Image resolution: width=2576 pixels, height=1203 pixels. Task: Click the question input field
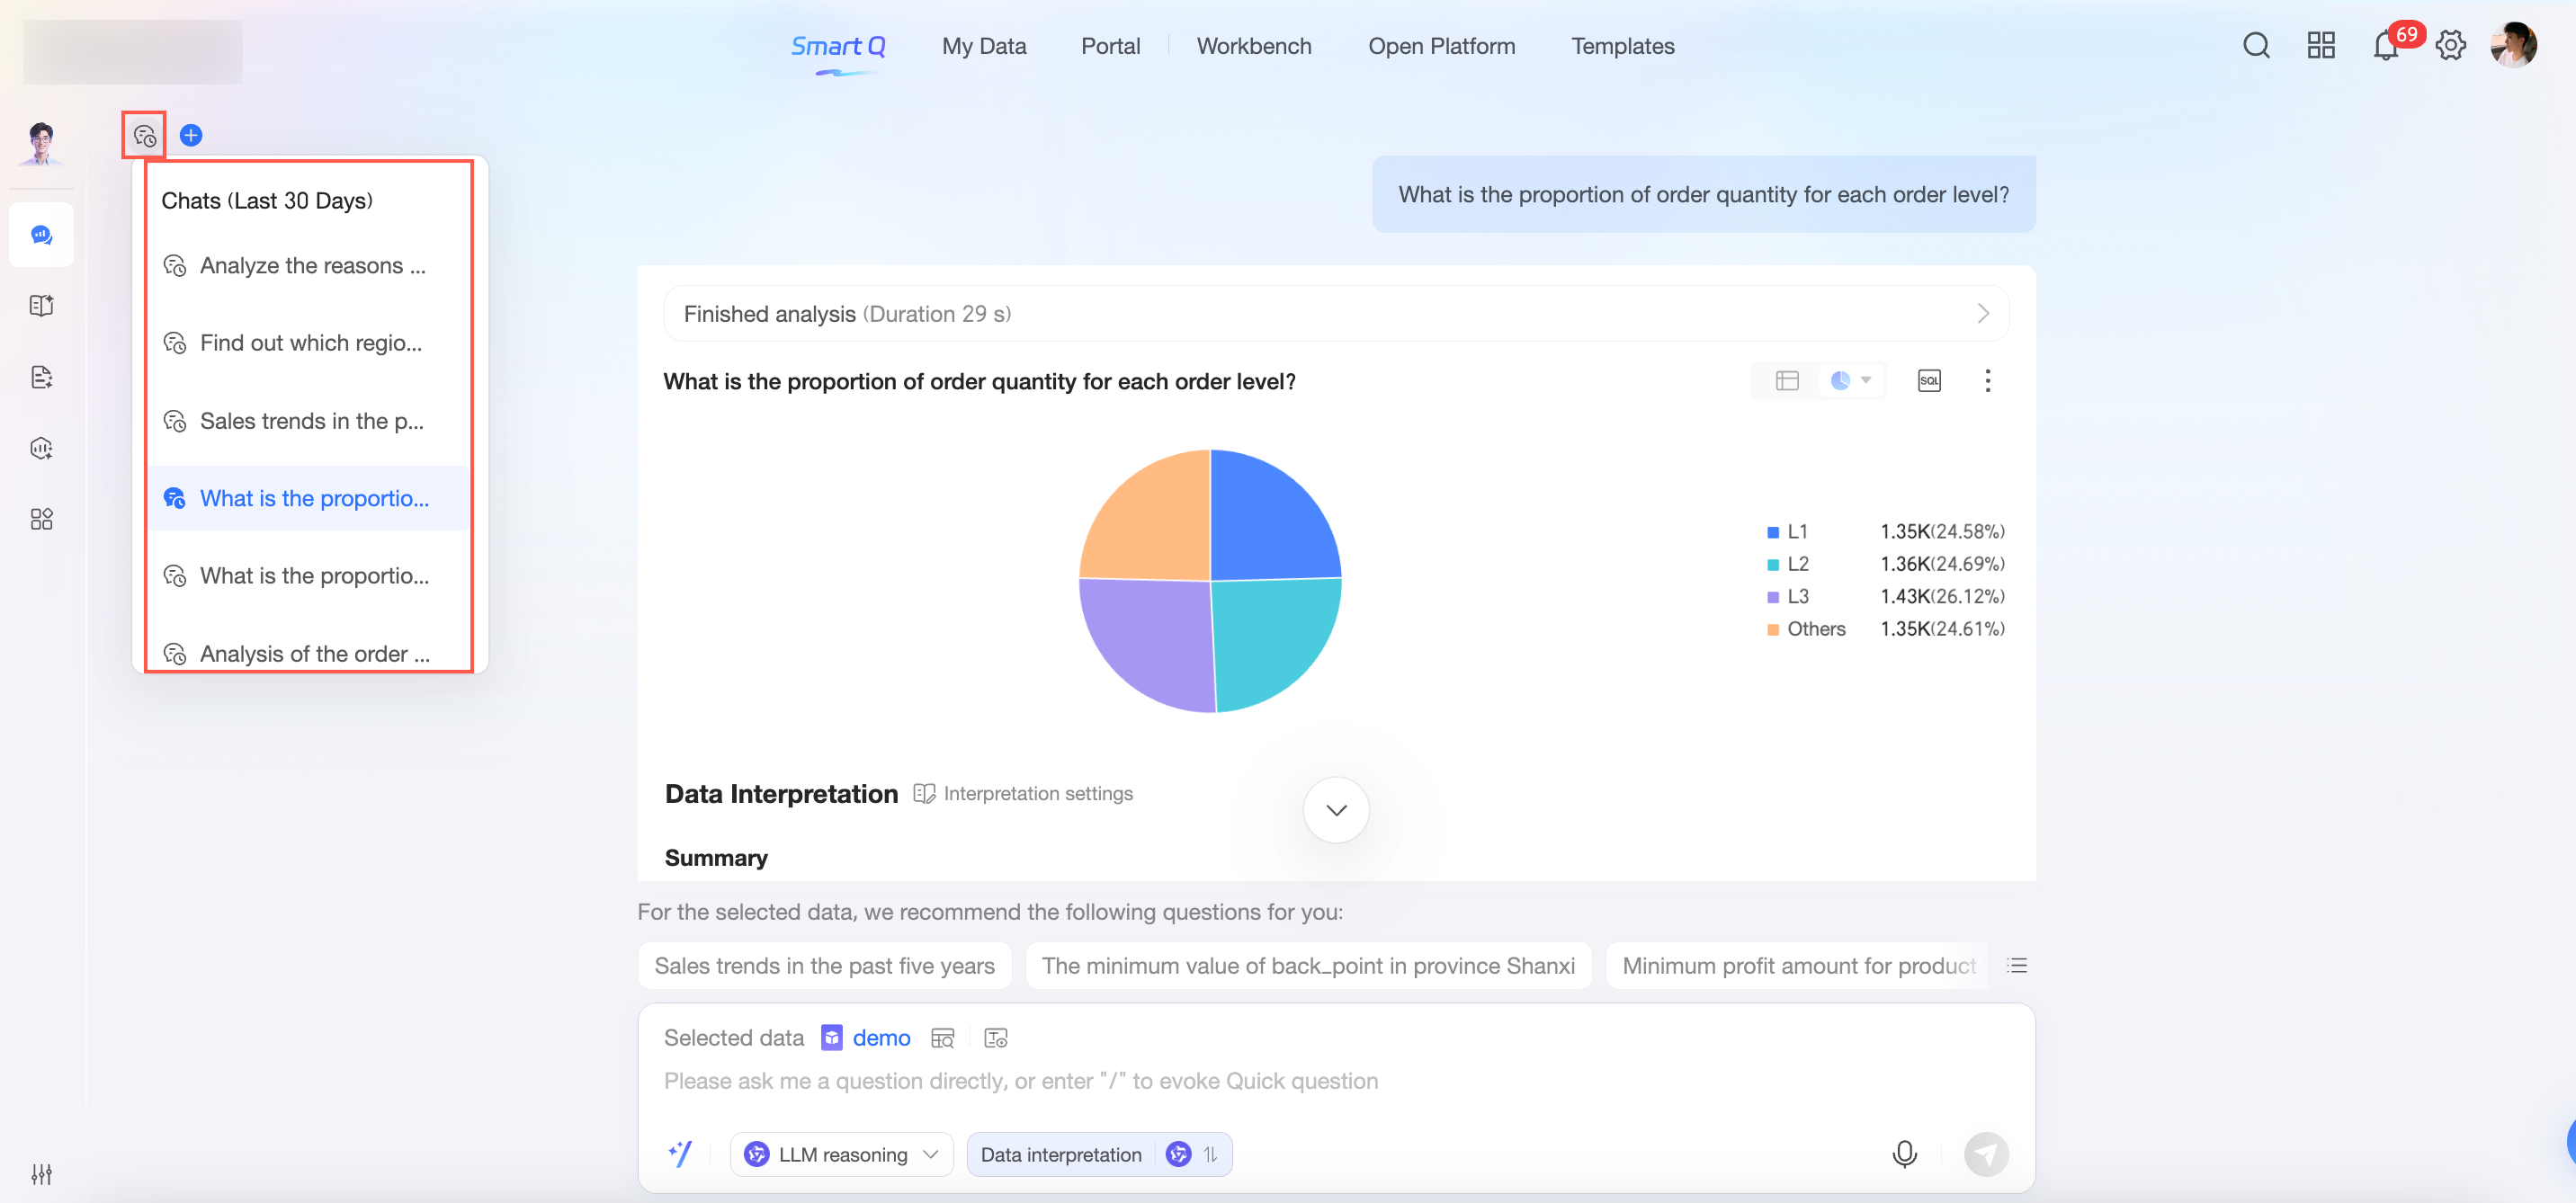(x=1020, y=1081)
